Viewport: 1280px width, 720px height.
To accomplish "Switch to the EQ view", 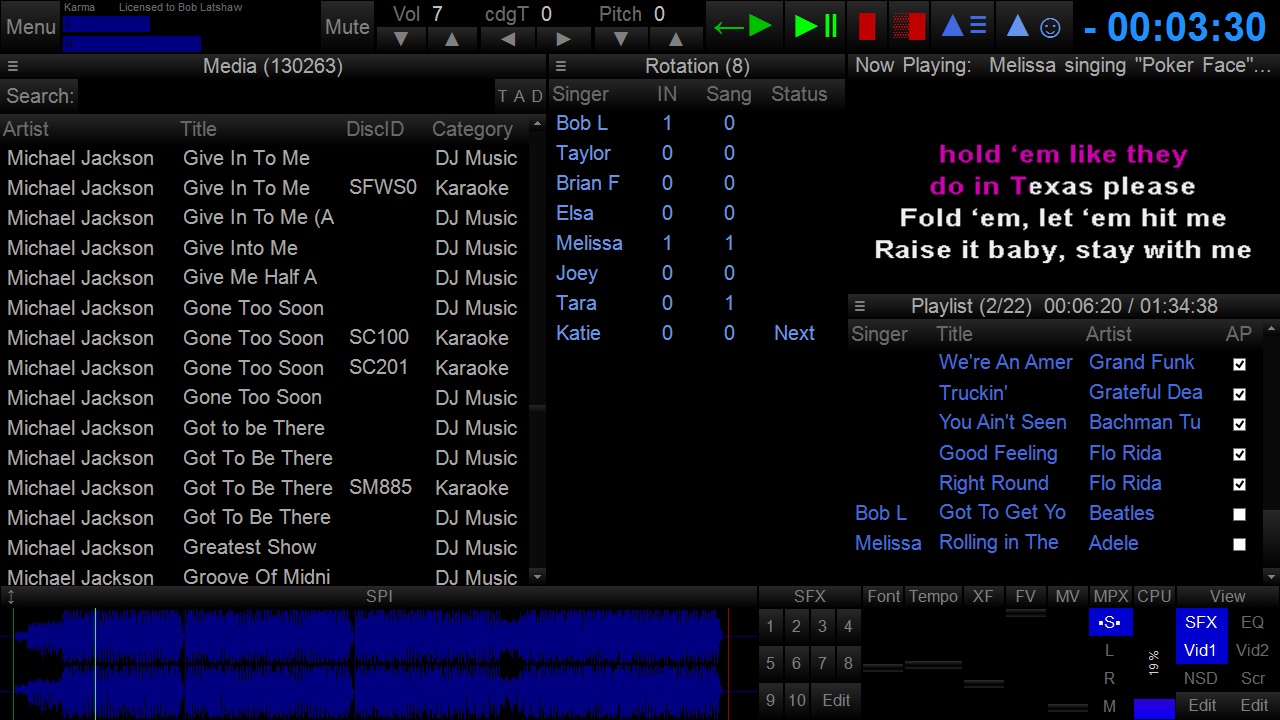I will (1252, 622).
